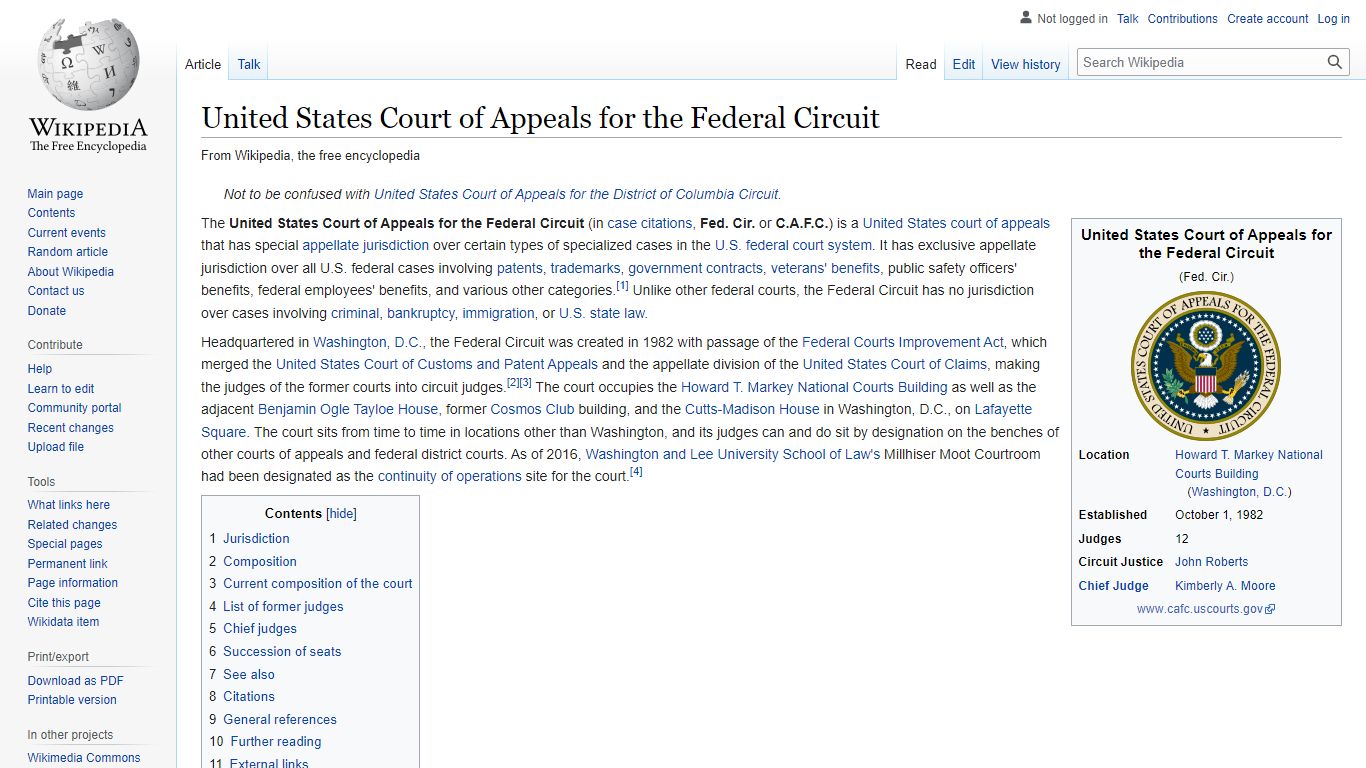Choose Download as PDF

click(x=75, y=681)
